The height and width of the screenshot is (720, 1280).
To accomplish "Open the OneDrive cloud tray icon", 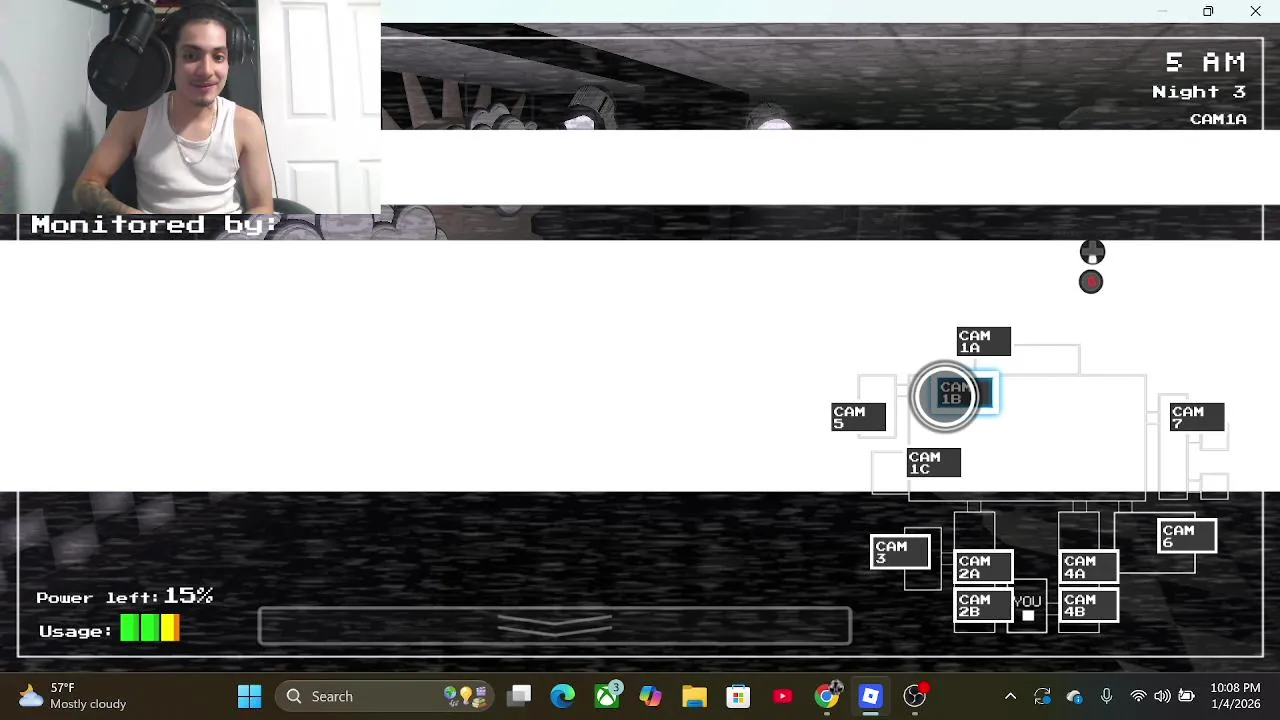I will (x=1074, y=696).
